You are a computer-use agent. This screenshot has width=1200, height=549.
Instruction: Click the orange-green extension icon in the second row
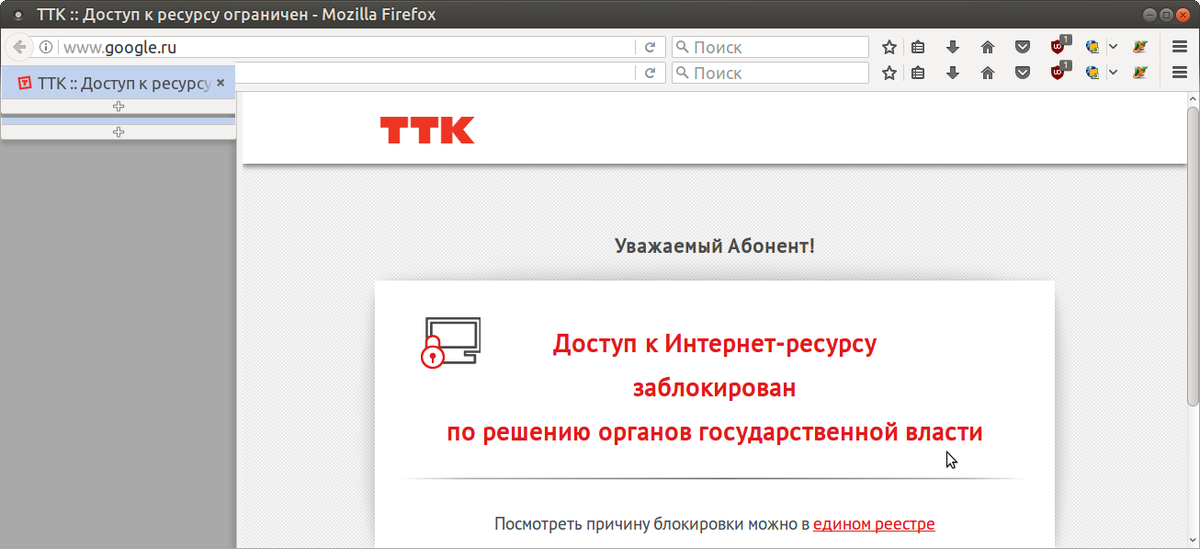point(1139,73)
